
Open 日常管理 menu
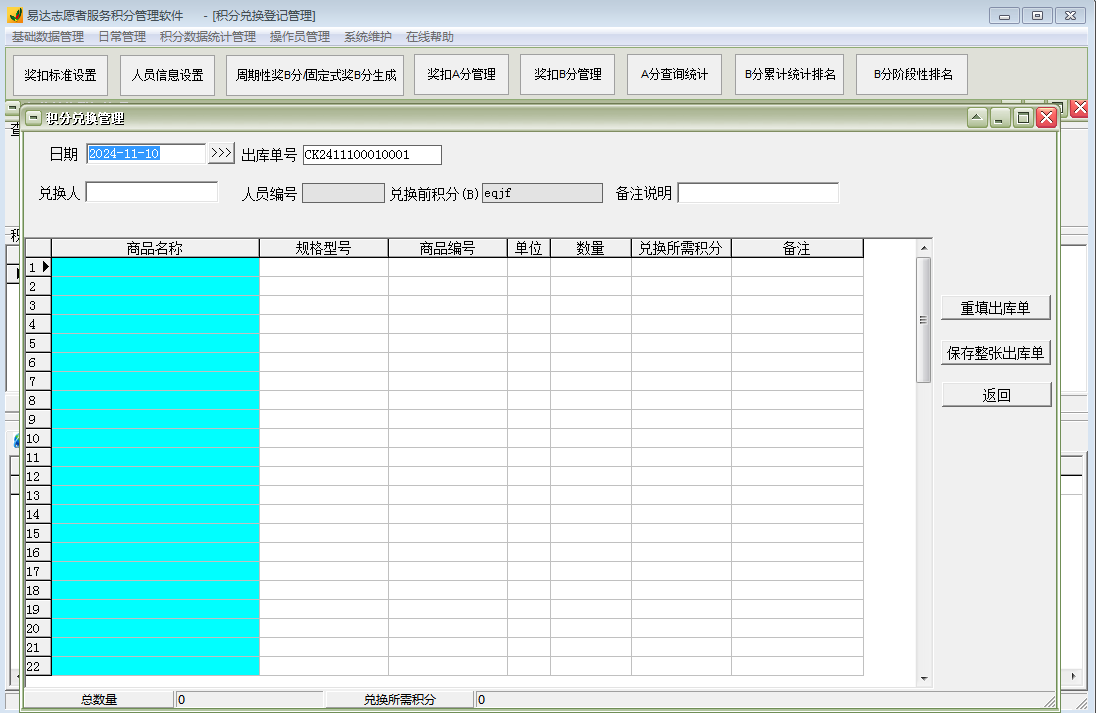pyautogui.click(x=122, y=36)
